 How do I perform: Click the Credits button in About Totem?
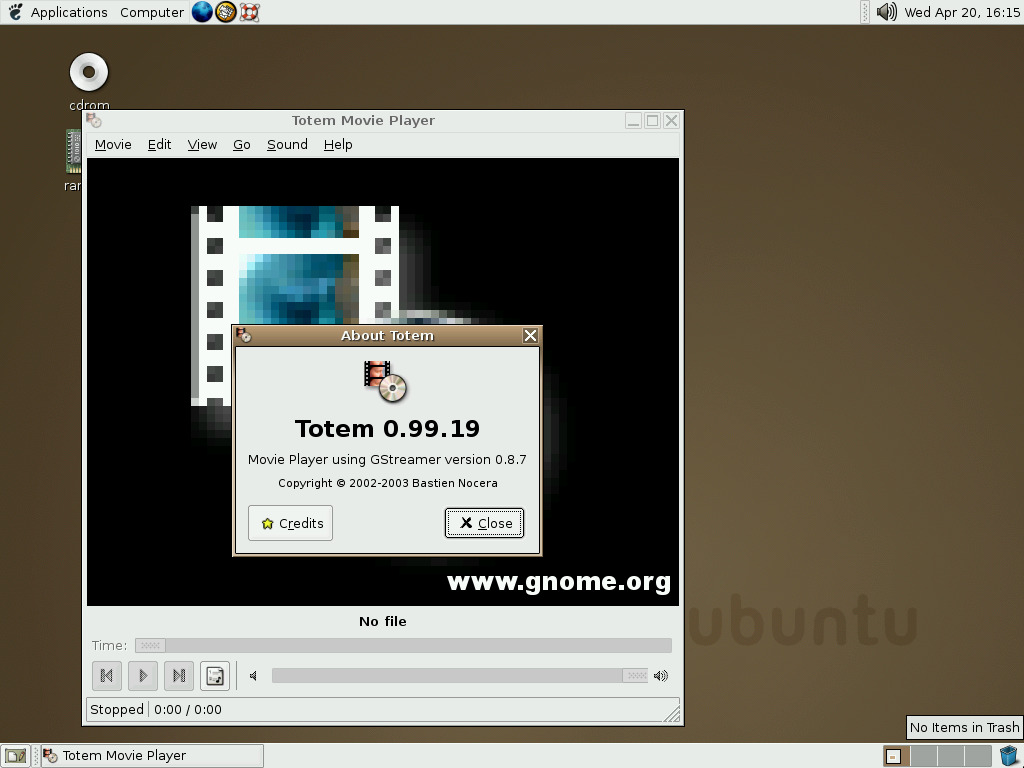pos(290,522)
